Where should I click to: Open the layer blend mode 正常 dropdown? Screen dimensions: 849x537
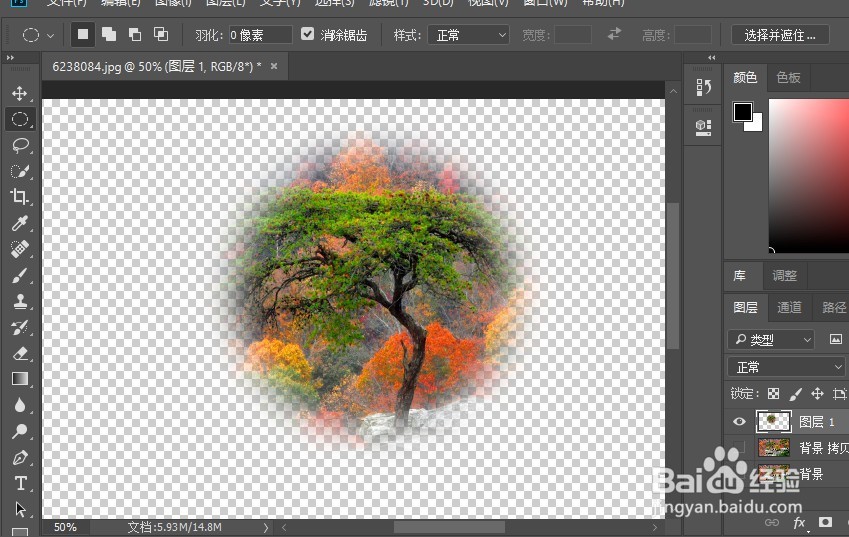[x=786, y=367]
